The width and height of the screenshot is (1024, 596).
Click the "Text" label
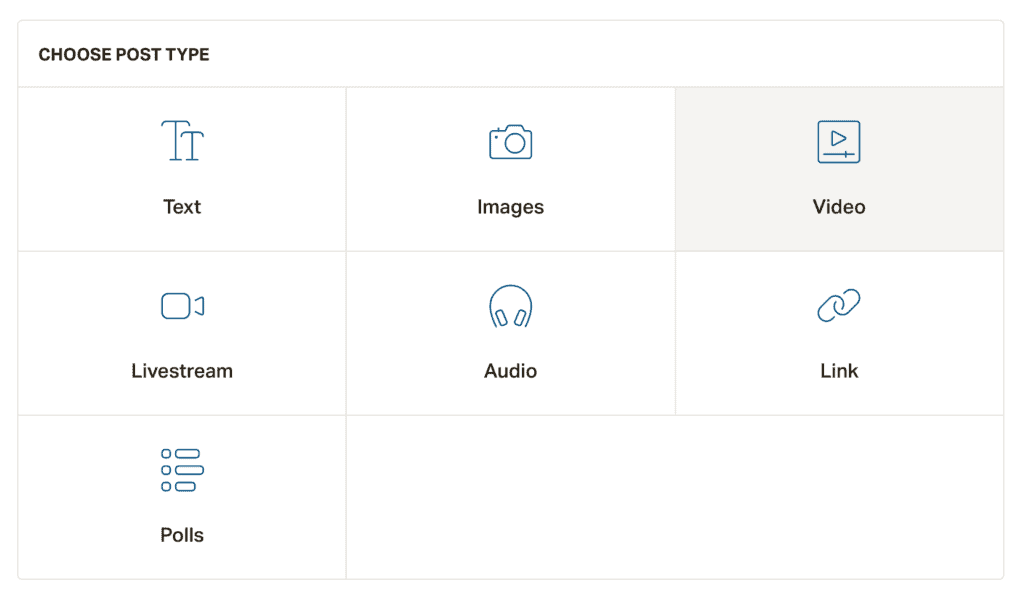tap(182, 207)
